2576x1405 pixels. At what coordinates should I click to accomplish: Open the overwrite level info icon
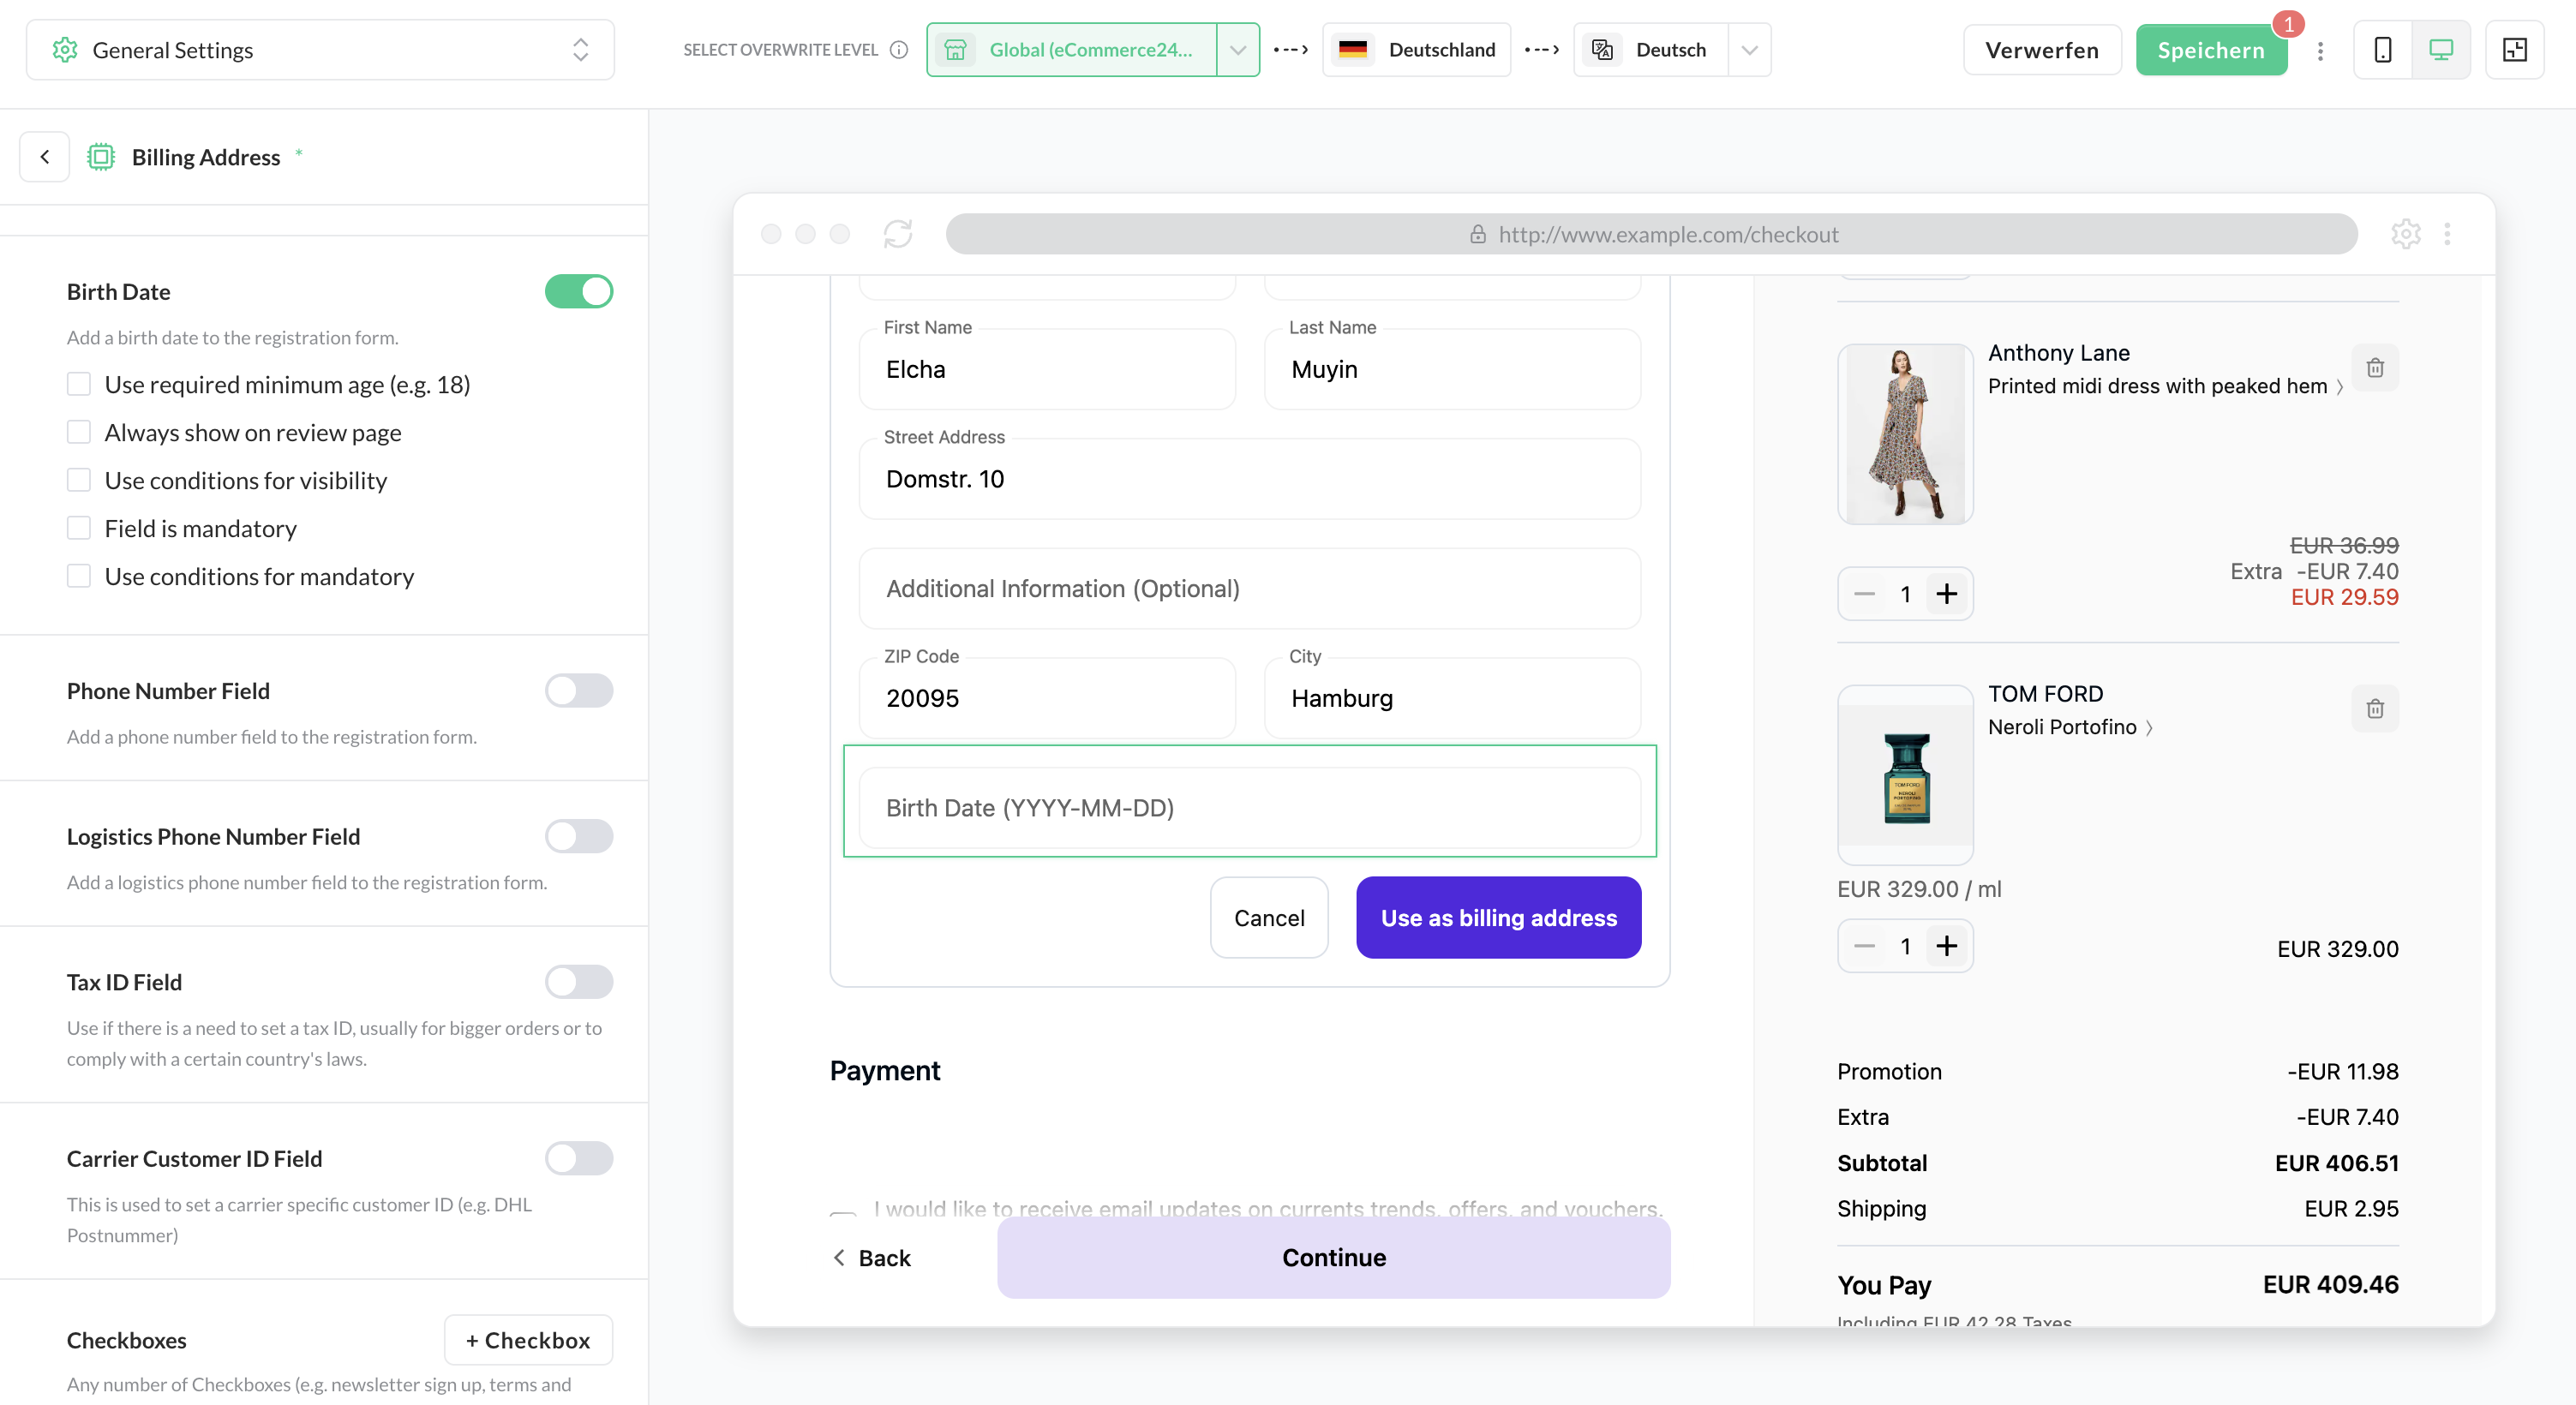pyautogui.click(x=899, y=50)
